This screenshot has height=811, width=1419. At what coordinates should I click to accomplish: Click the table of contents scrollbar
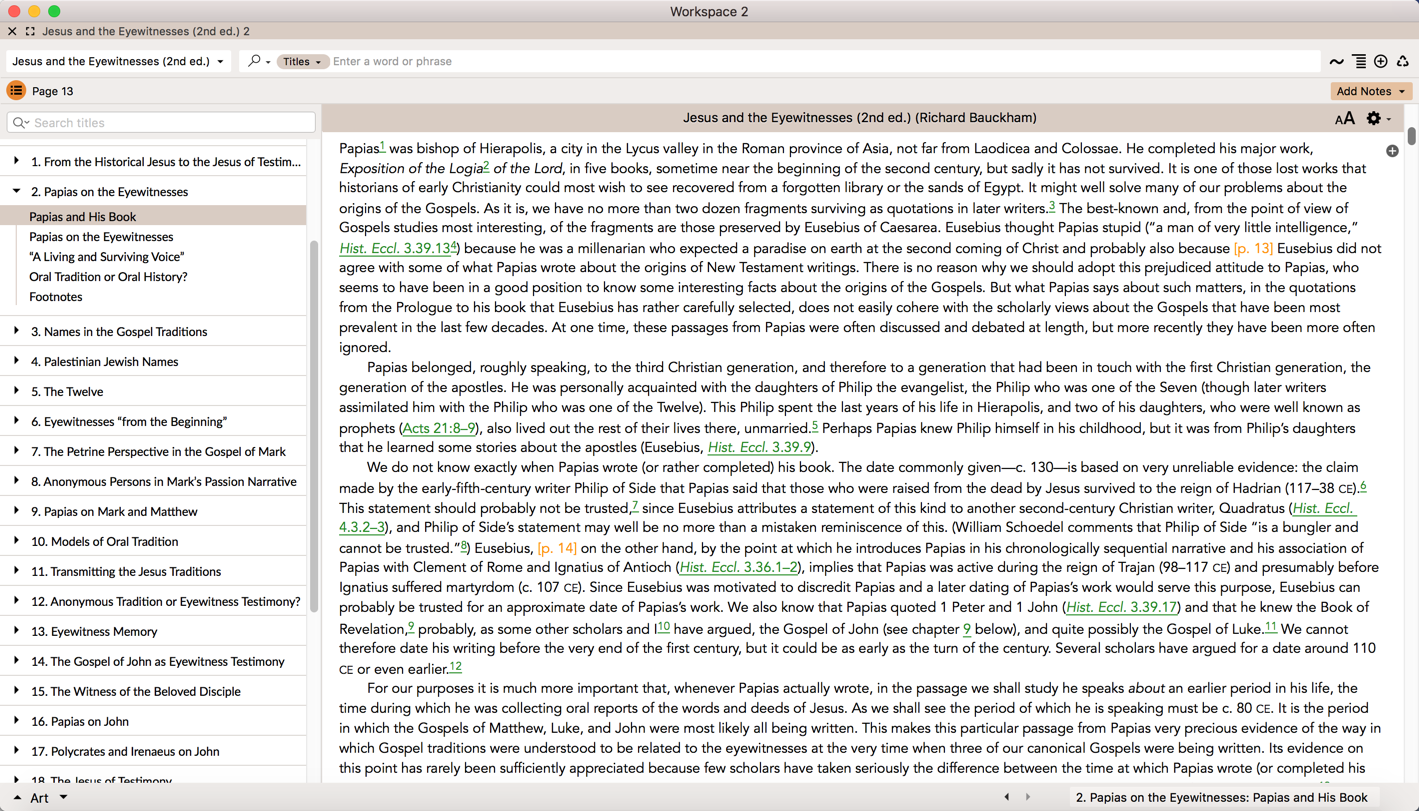(314, 426)
